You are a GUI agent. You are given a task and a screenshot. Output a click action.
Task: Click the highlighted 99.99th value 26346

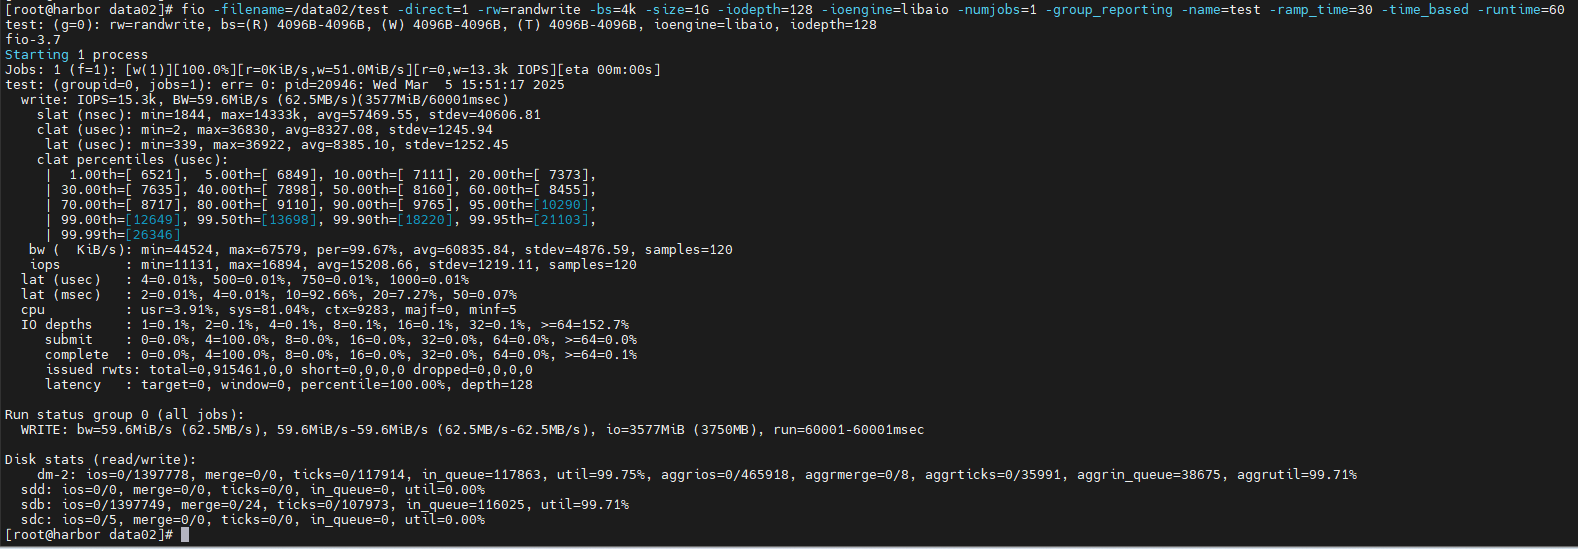153,234
